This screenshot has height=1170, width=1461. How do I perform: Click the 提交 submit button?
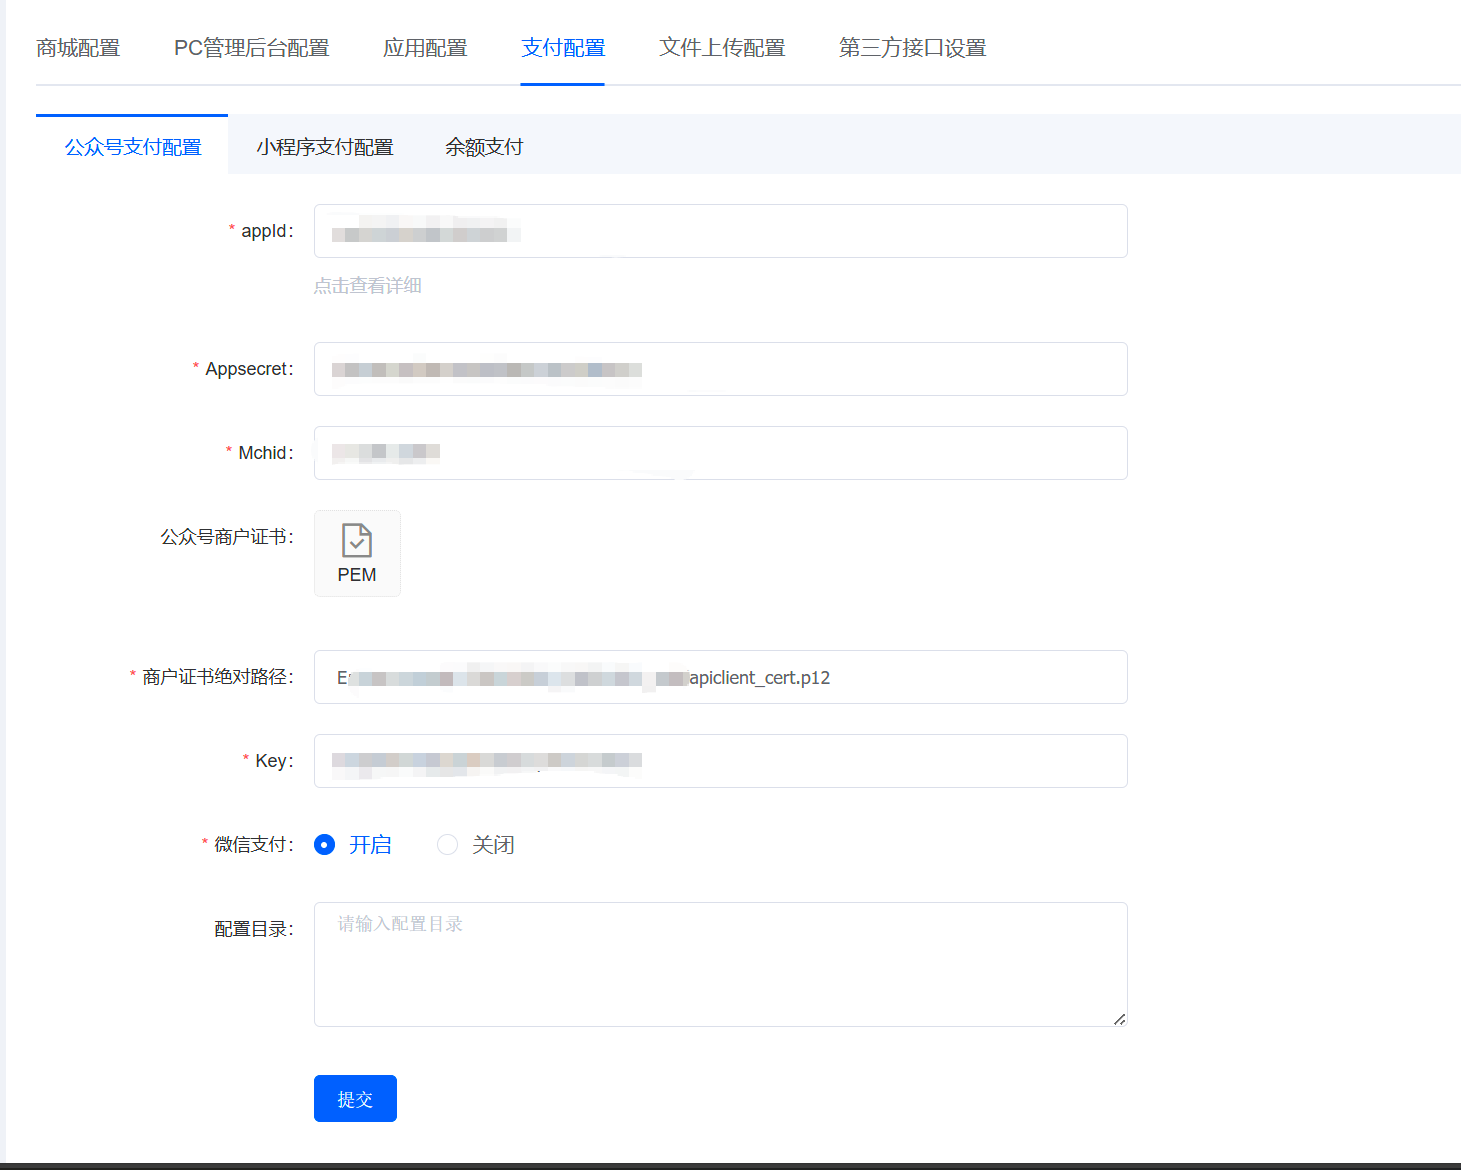[x=355, y=1099]
